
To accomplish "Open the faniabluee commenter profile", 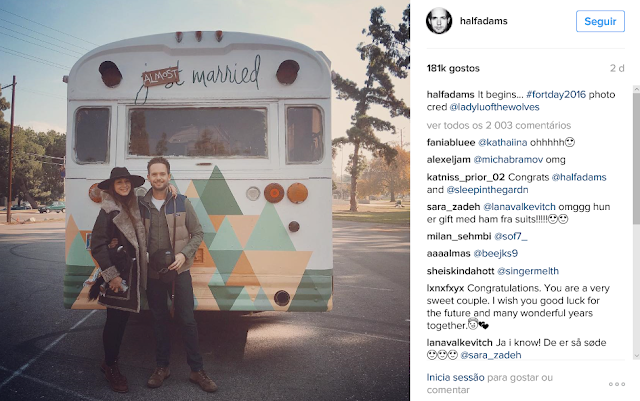I will tap(451, 143).
